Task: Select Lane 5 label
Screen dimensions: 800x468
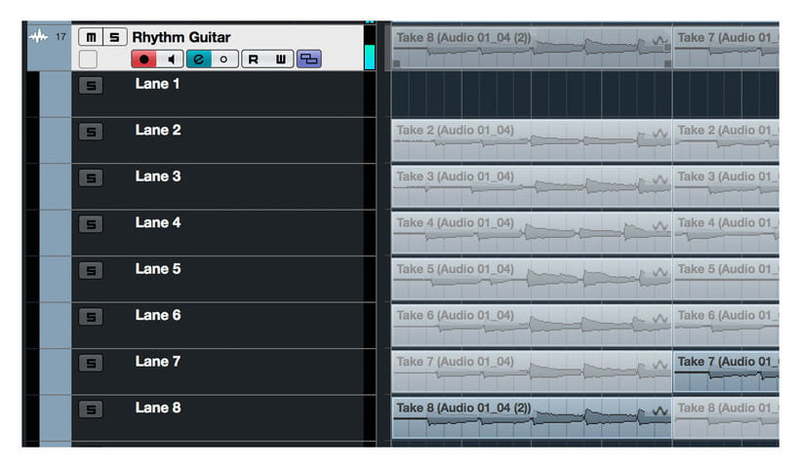Action: [x=158, y=269]
